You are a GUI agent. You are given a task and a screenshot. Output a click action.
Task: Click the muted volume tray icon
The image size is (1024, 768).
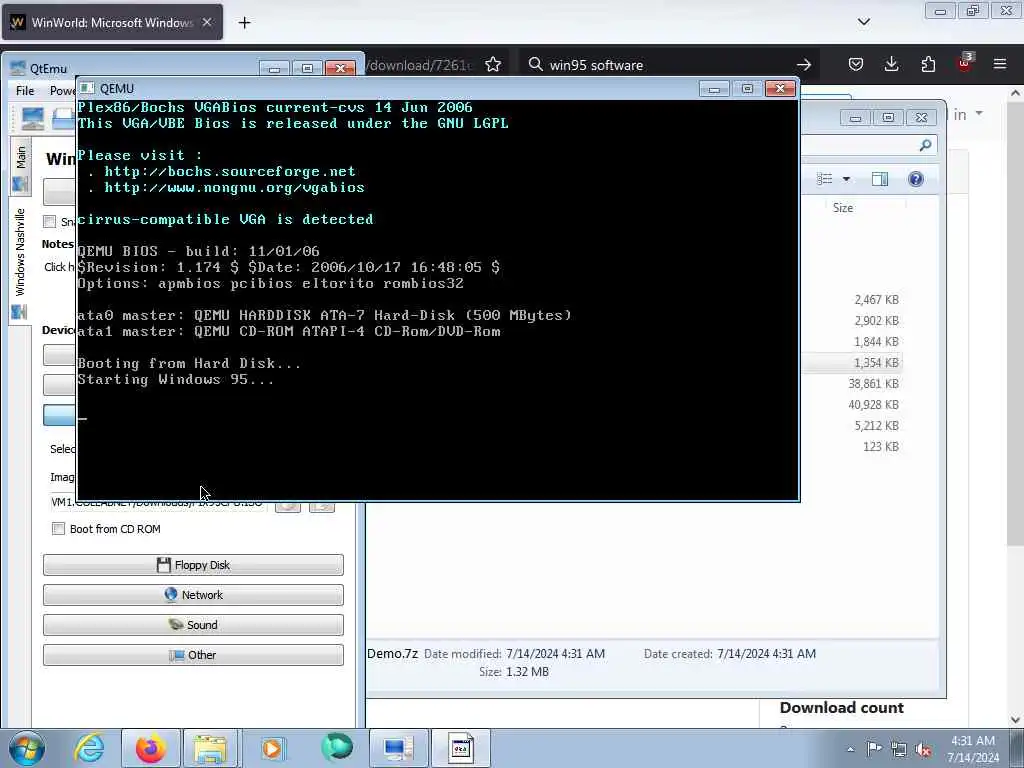(923, 749)
